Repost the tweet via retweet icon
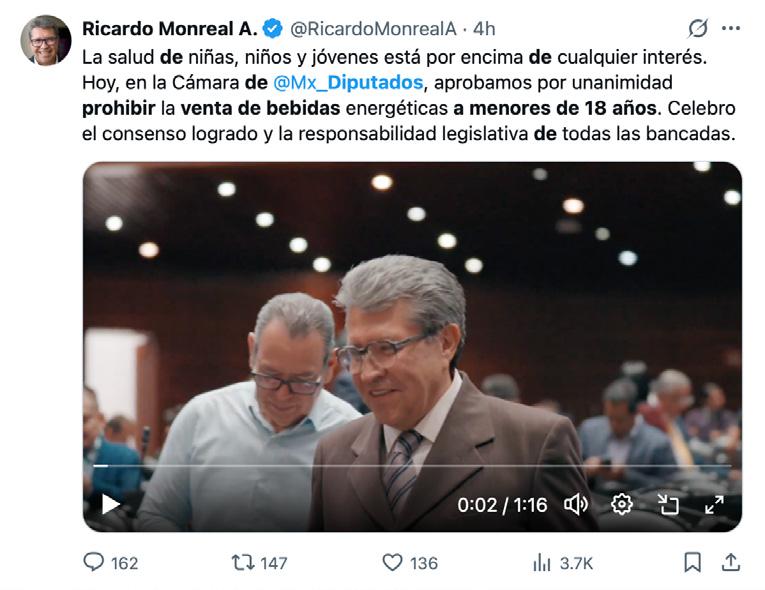 (x=242, y=562)
